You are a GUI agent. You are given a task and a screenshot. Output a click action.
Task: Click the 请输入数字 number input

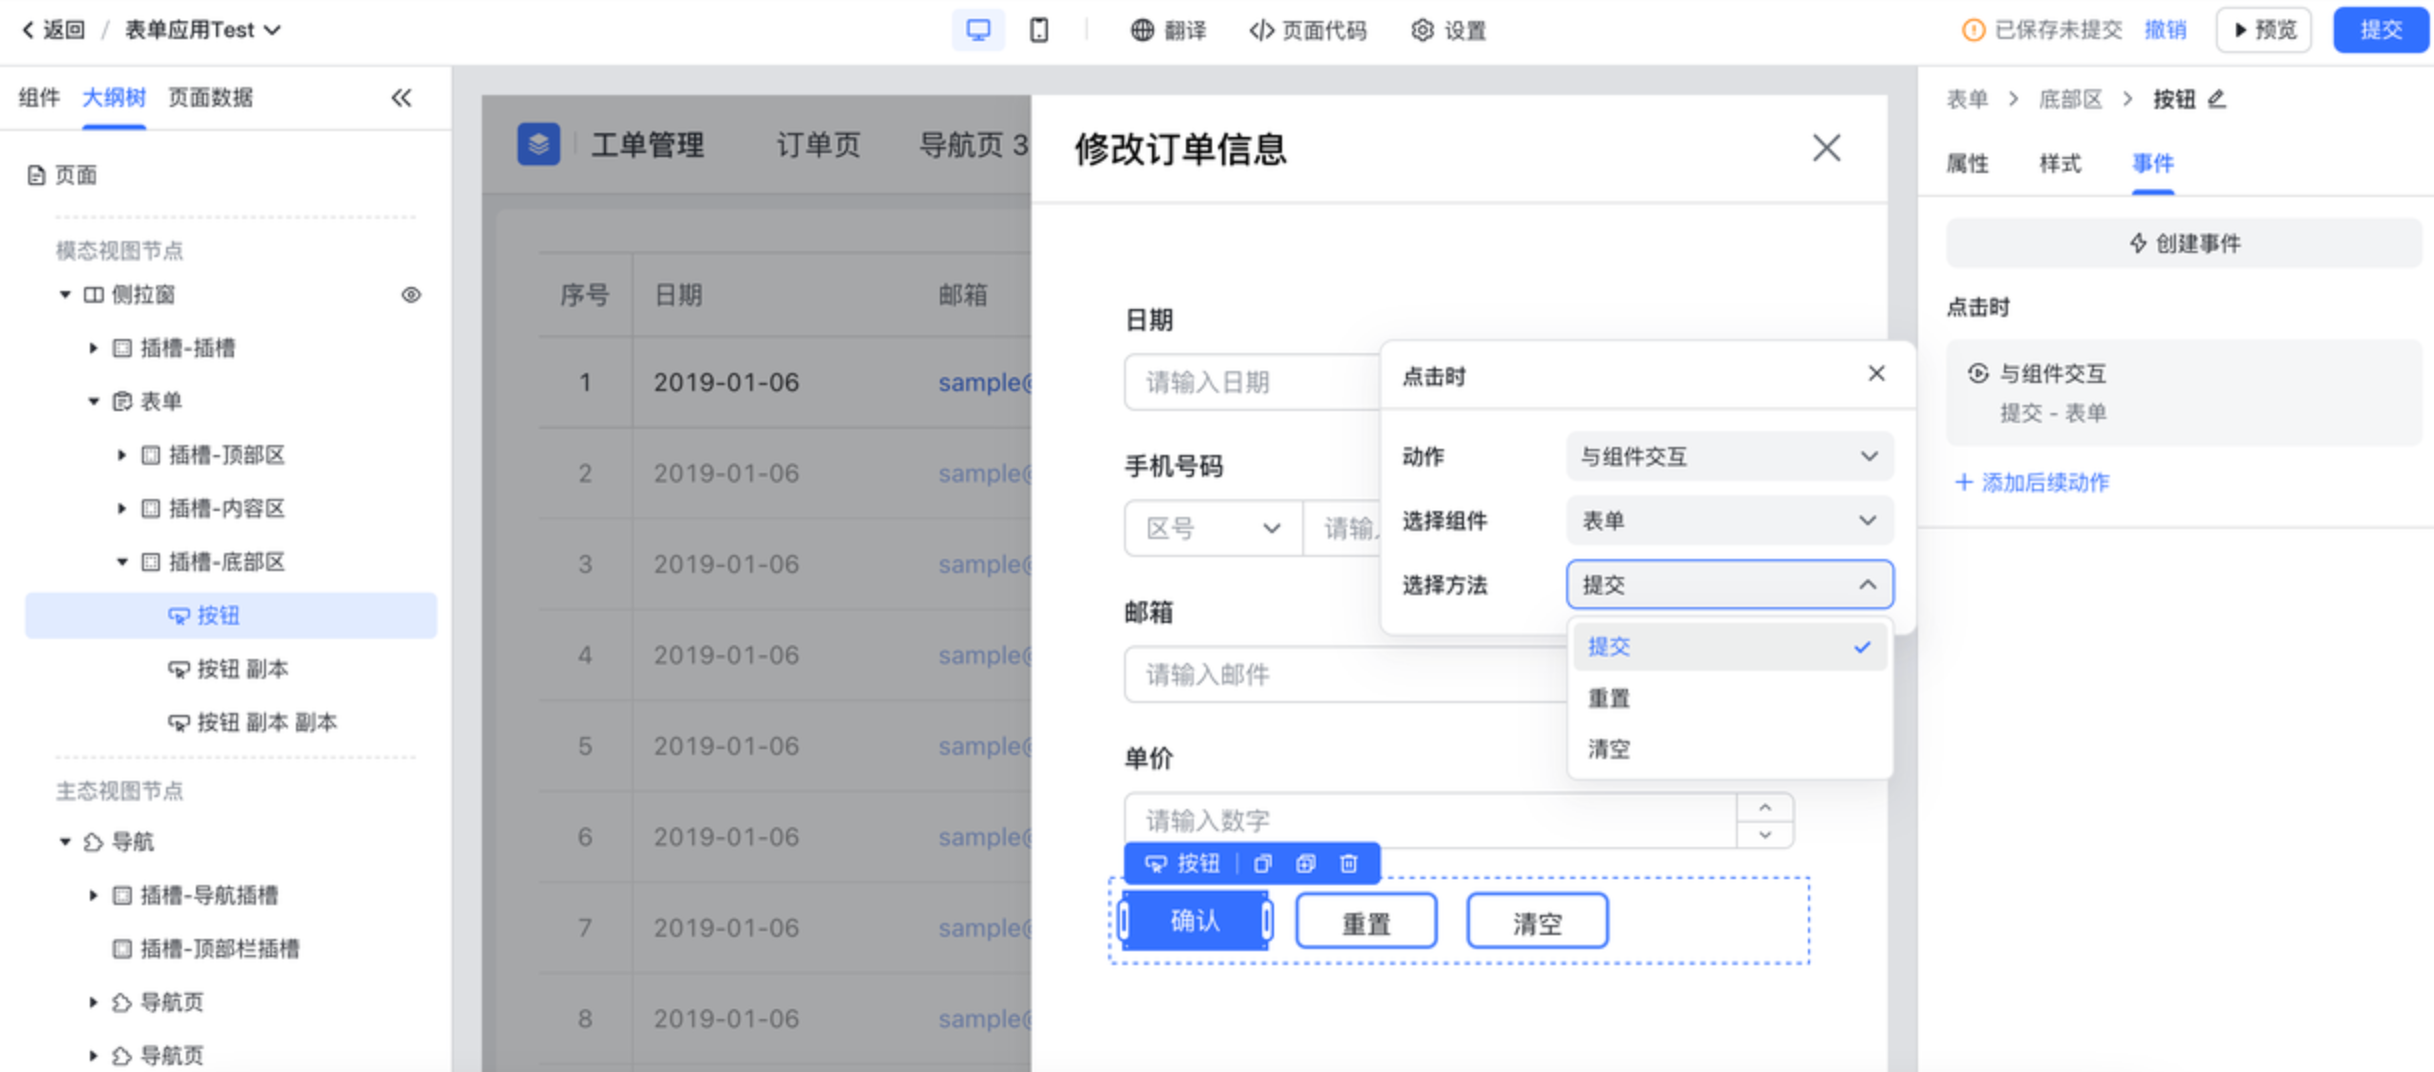(x=1431, y=821)
